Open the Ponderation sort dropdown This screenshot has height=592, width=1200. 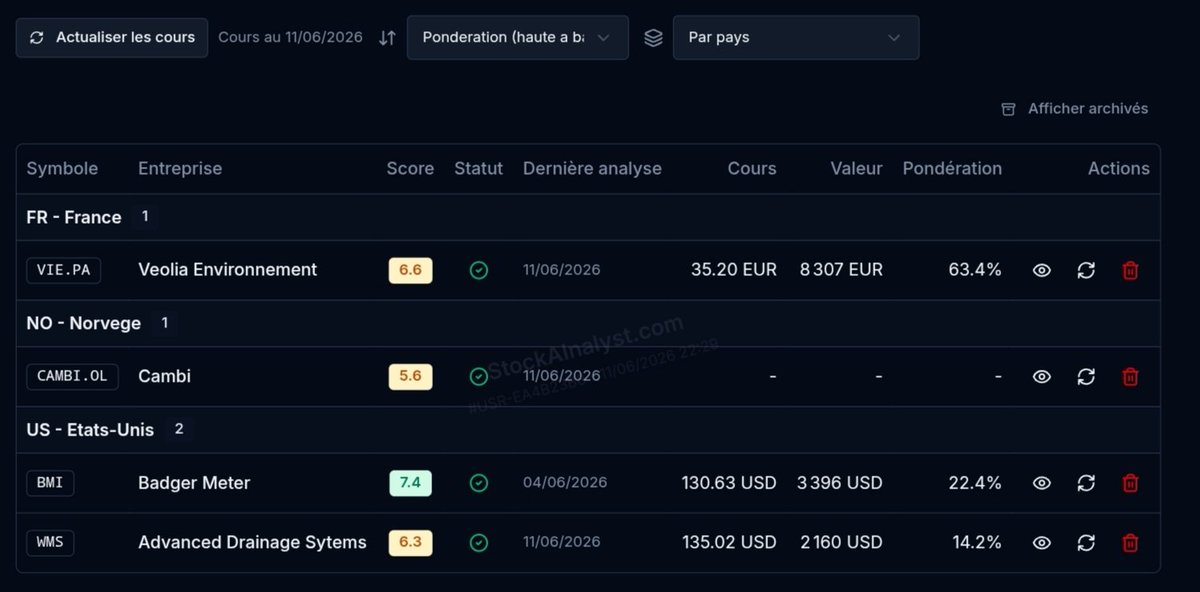pos(518,37)
